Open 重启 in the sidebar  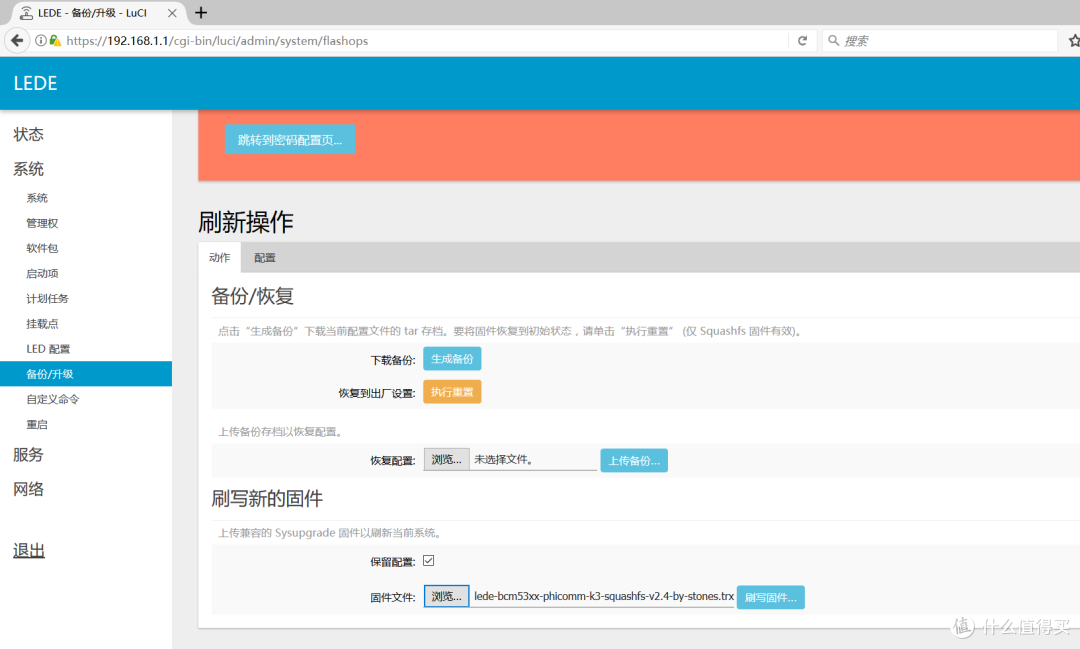point(37,424)
